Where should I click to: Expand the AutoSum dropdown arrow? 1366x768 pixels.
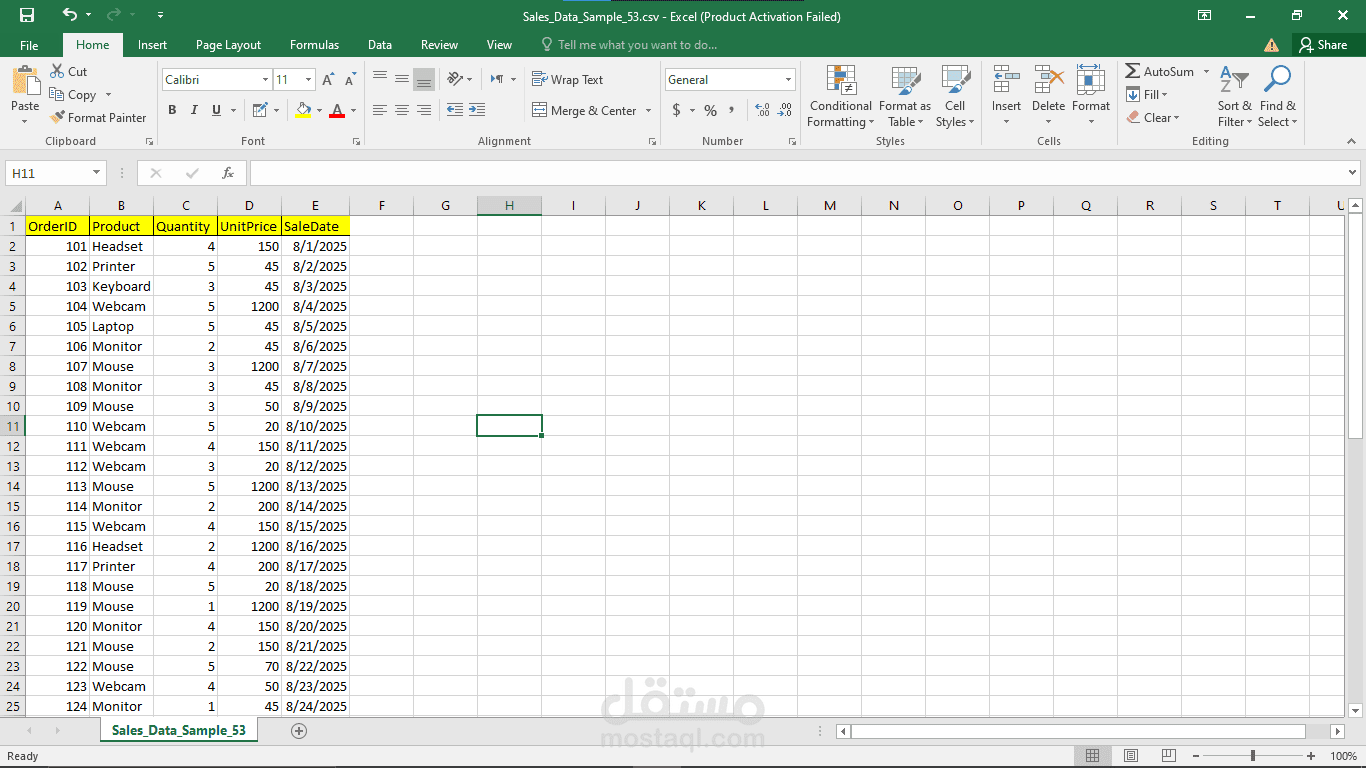click(1205, 71)
